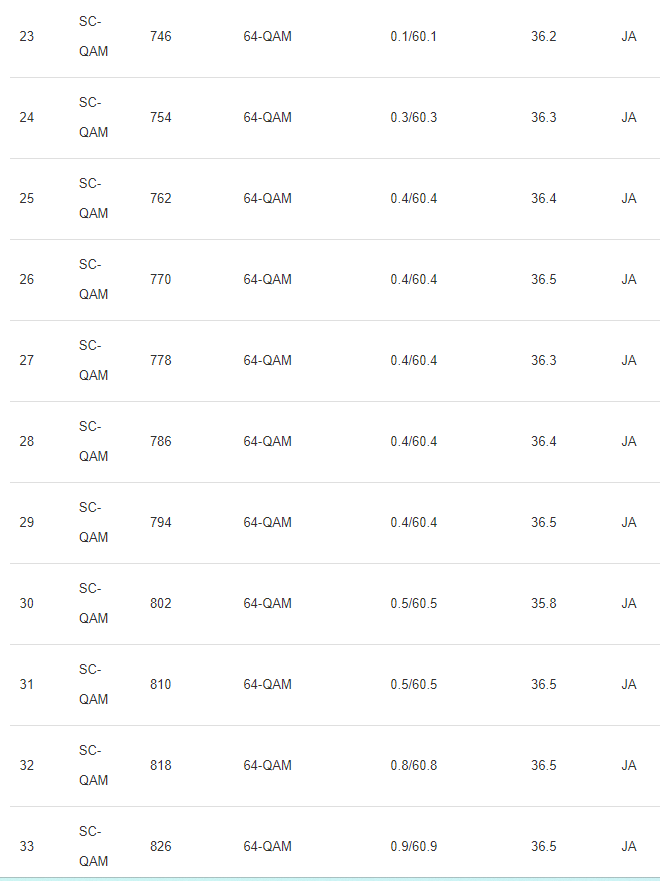This screenshot has height=881, width=660.
Task: Click frequency value 794
Action: tap(161, 522)
